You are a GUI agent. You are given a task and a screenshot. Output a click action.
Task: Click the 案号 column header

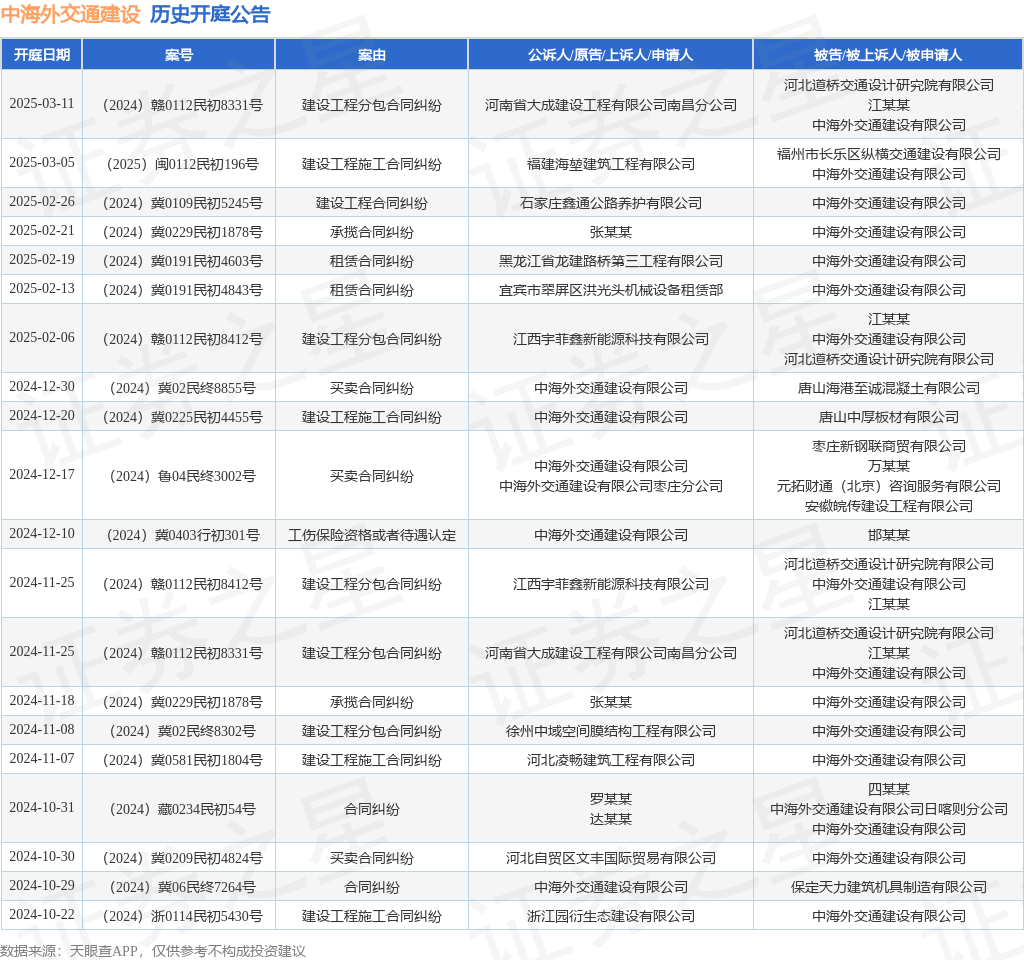tap(179, 55)
